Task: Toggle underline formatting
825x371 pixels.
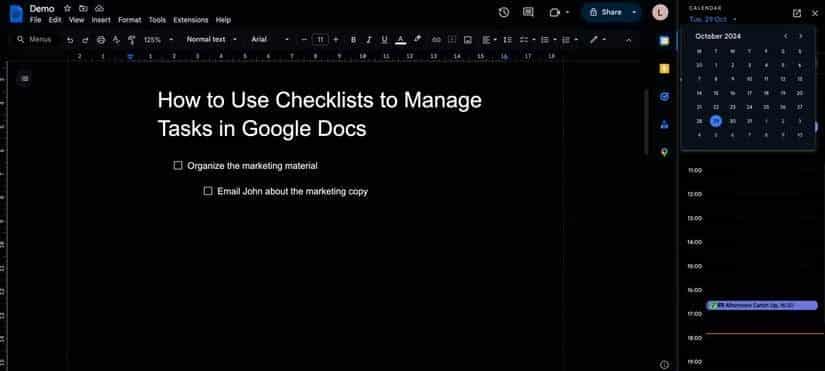Action: click(384, 39)
